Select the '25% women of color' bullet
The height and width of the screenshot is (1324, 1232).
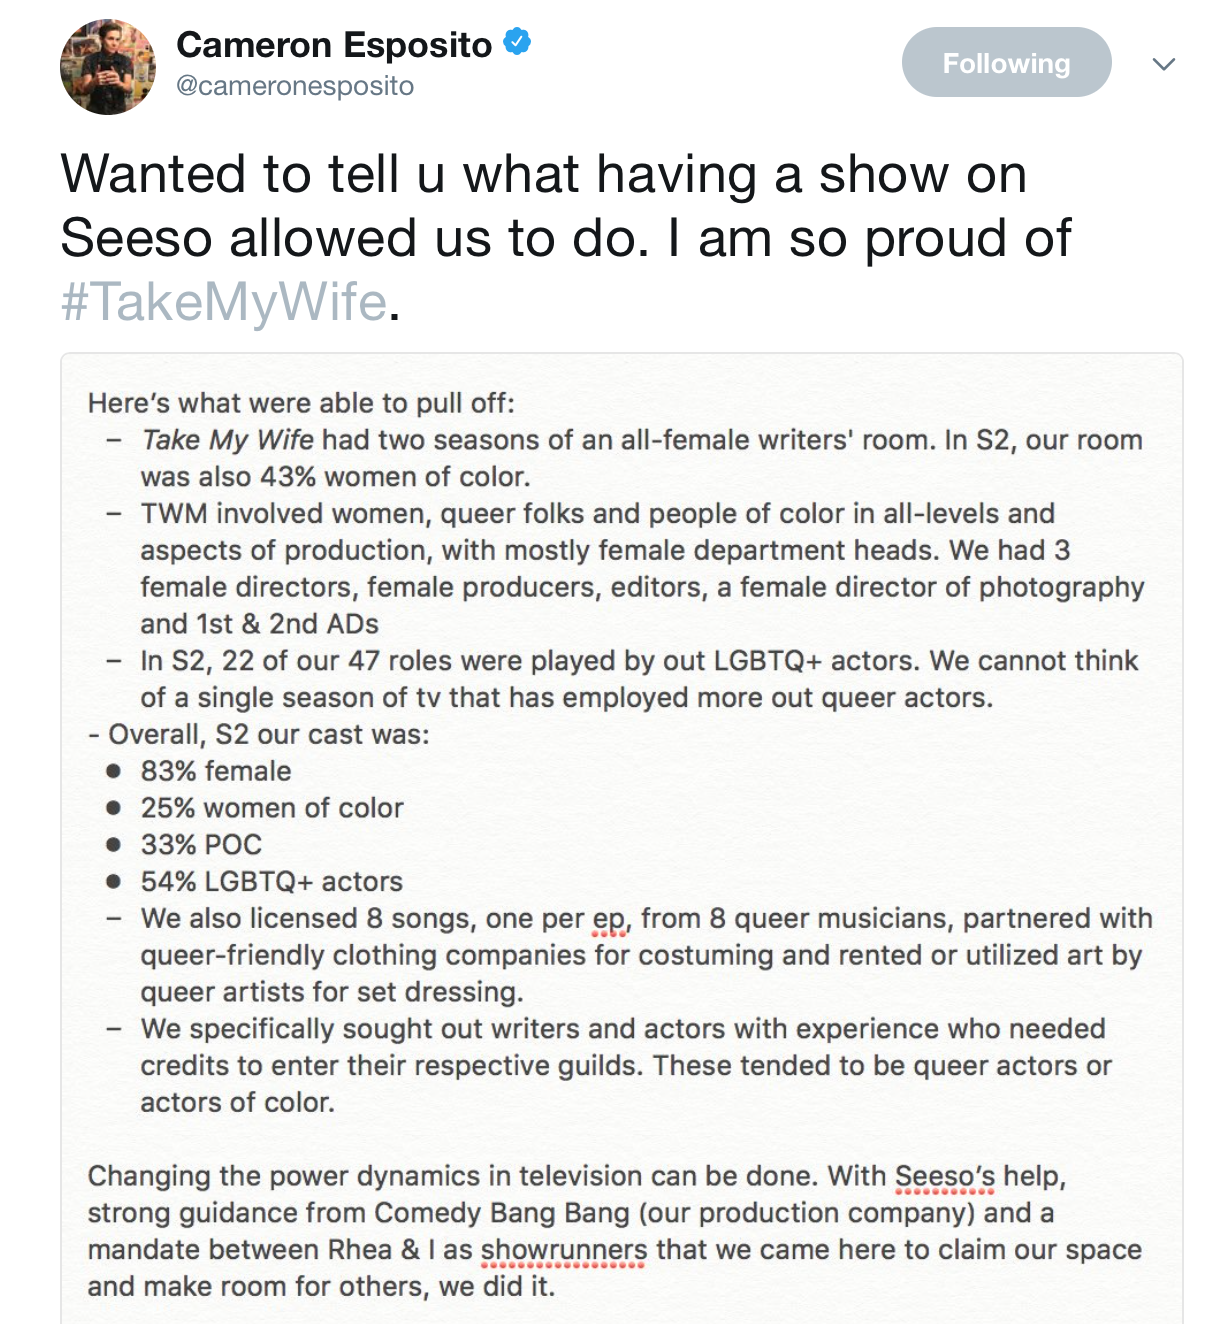272,808
